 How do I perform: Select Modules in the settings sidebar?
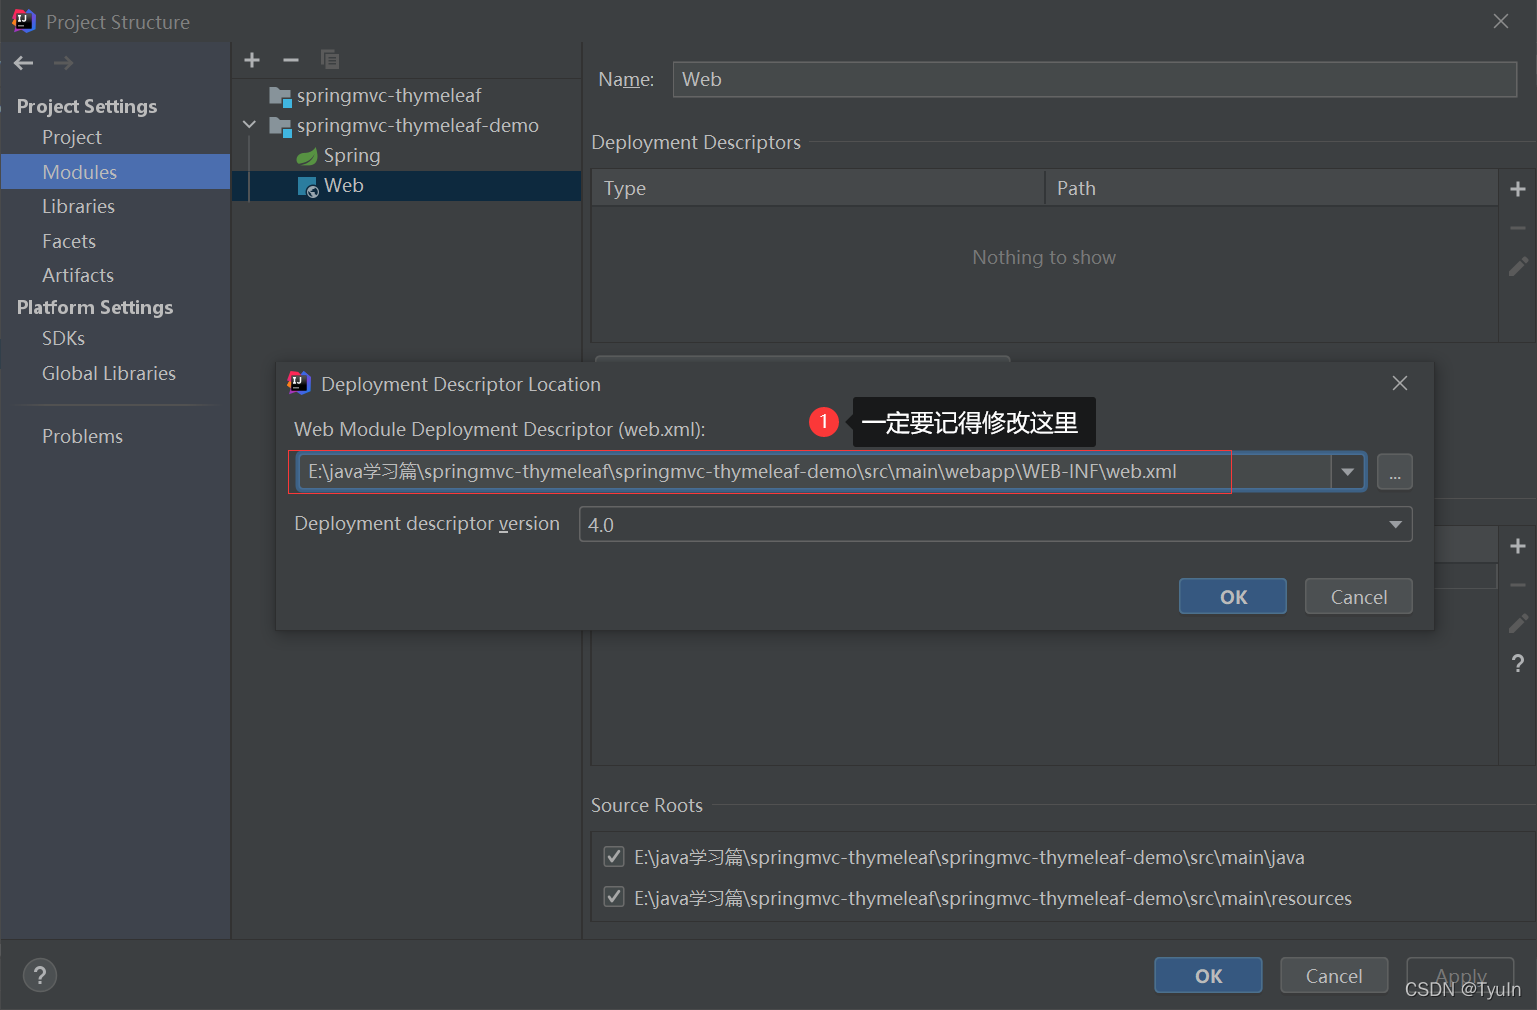(115, 172)
